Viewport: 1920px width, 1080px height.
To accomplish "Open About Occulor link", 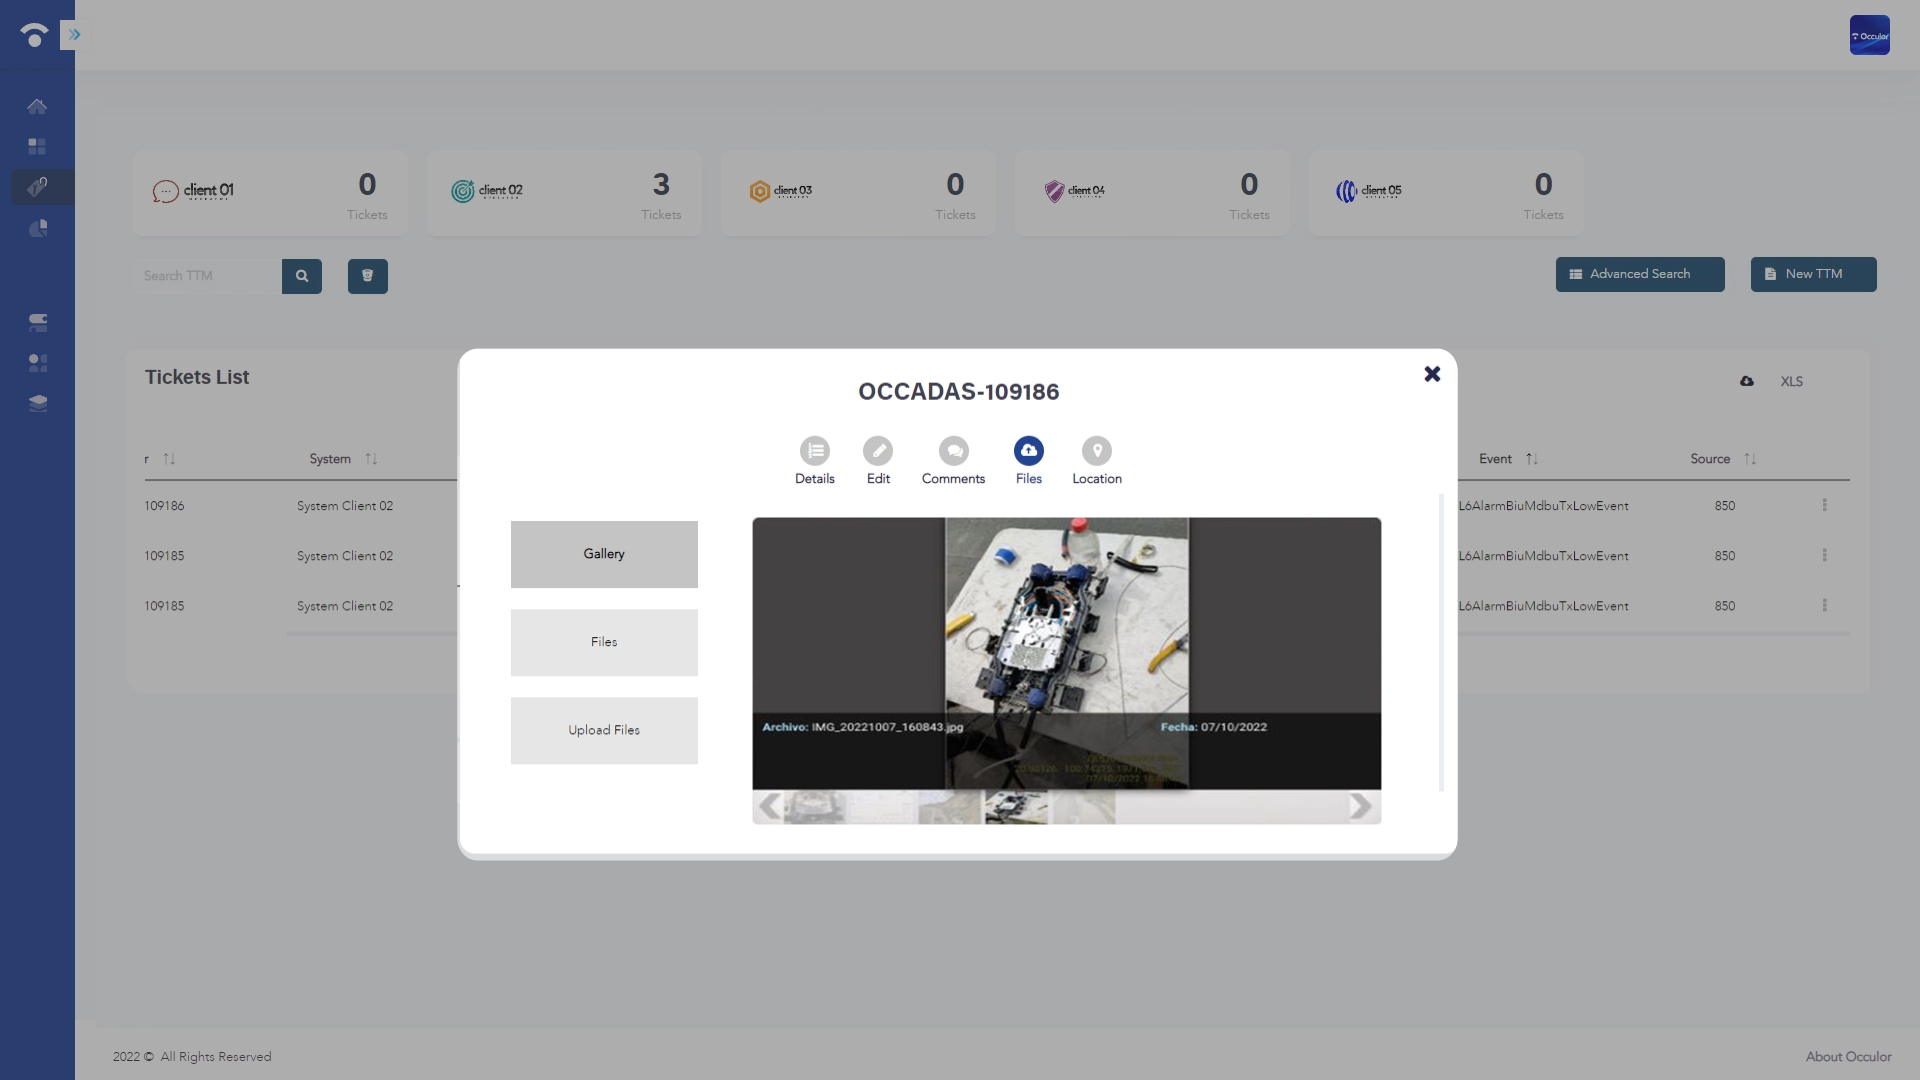I will (1848, 1057).
